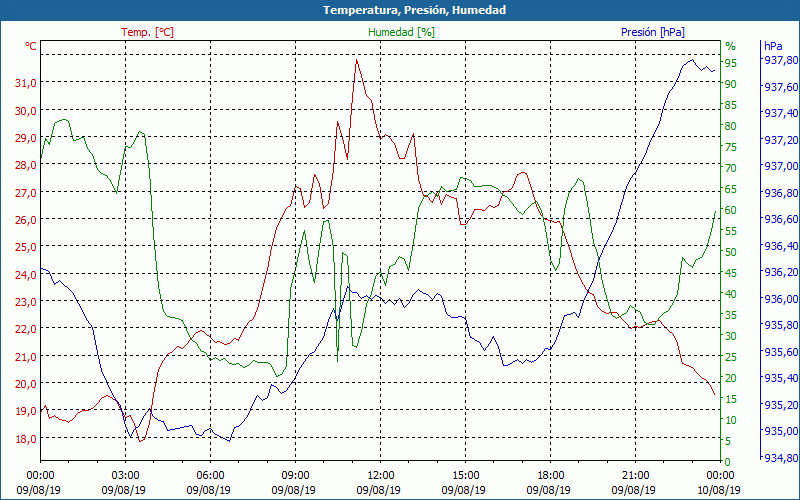
Task: Click the '24,0' temperature axis value
Action: 26,274
